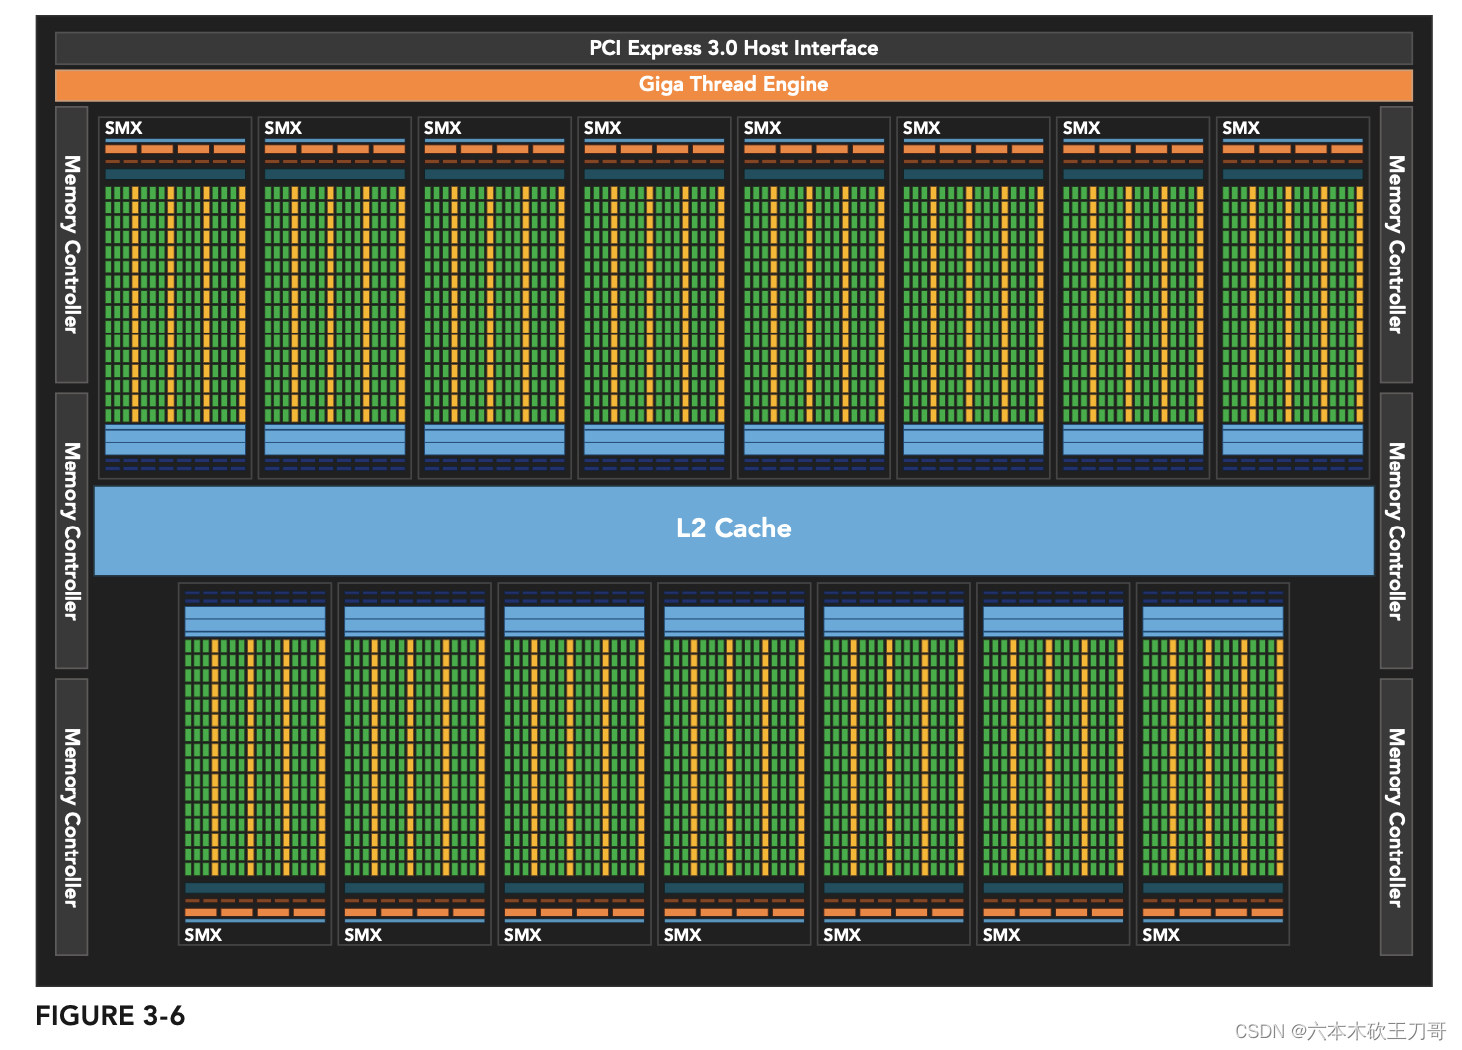
Task: Click the FIGURE 3-6 caption text
Action: 110,1016
